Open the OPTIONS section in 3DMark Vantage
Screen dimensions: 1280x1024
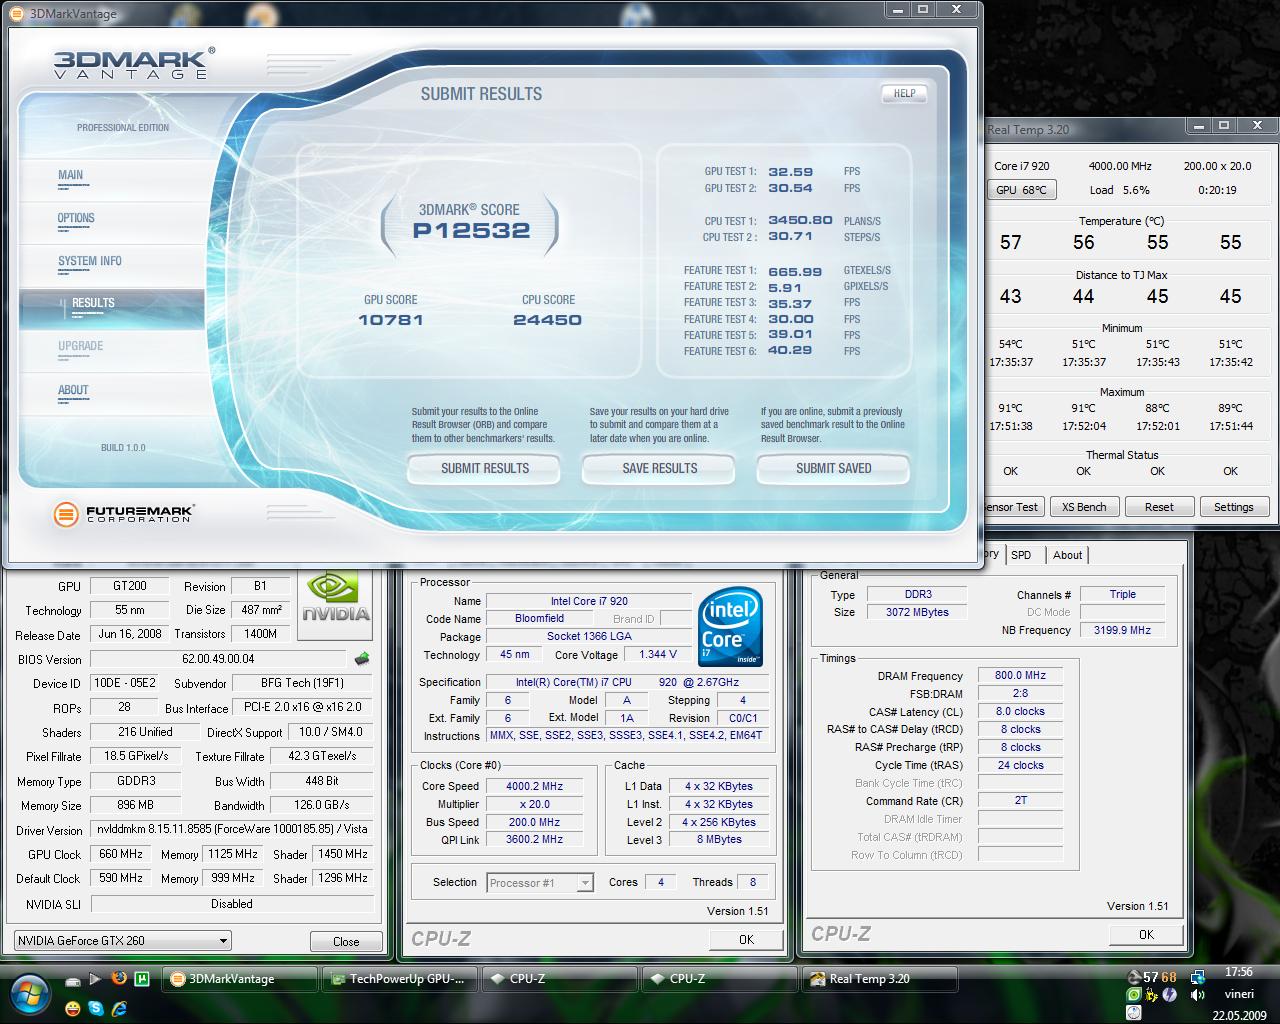(76, 218)
